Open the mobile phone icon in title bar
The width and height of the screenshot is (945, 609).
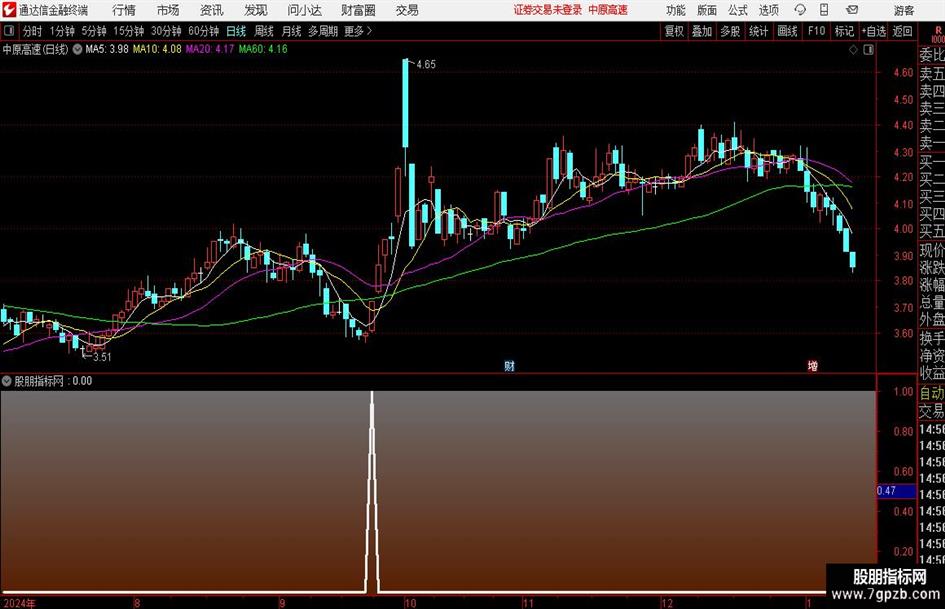point(824,10)
